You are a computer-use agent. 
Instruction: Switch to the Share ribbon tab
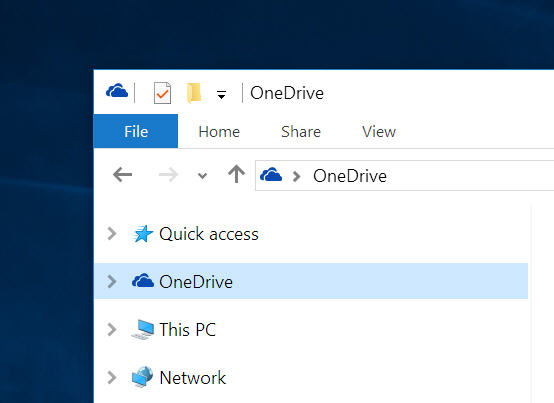301,132
